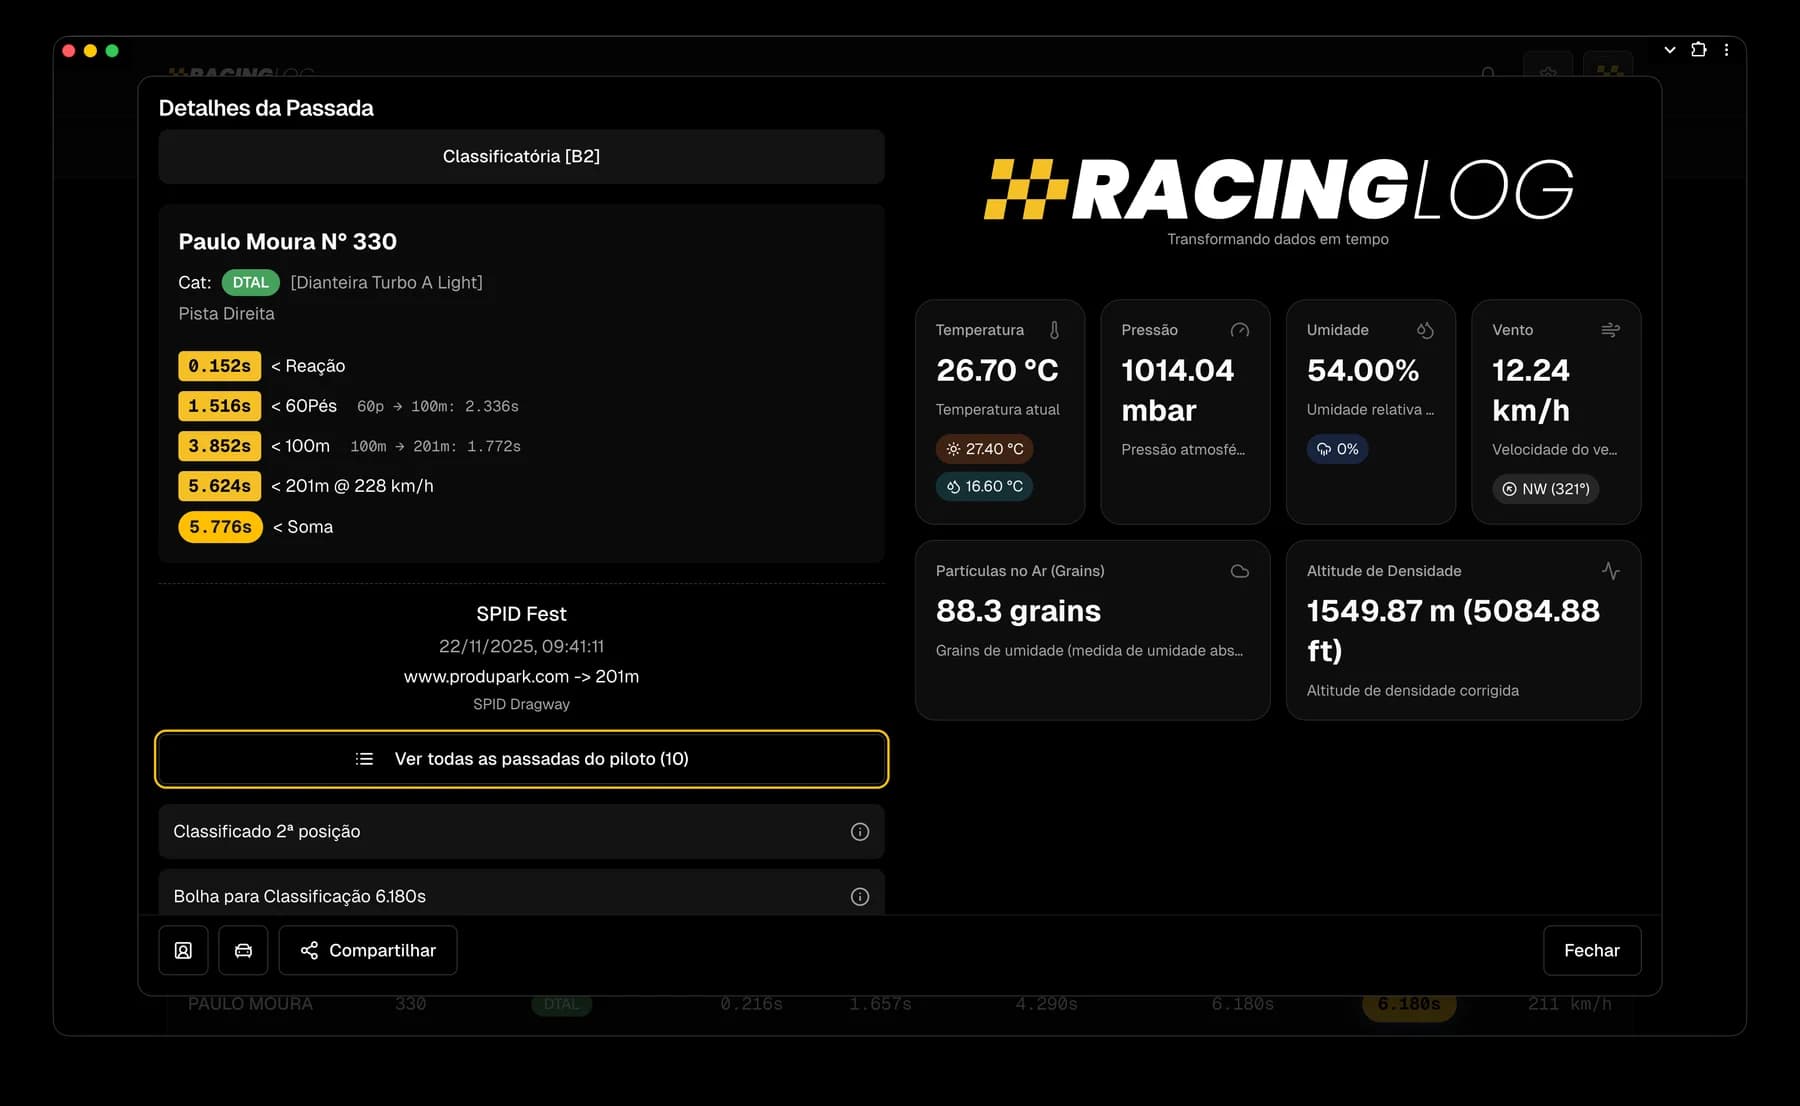This screenshot has width=1800, height=1106.
Task: Click the 3.852s 100m time badge
Action: pos(220,446)
